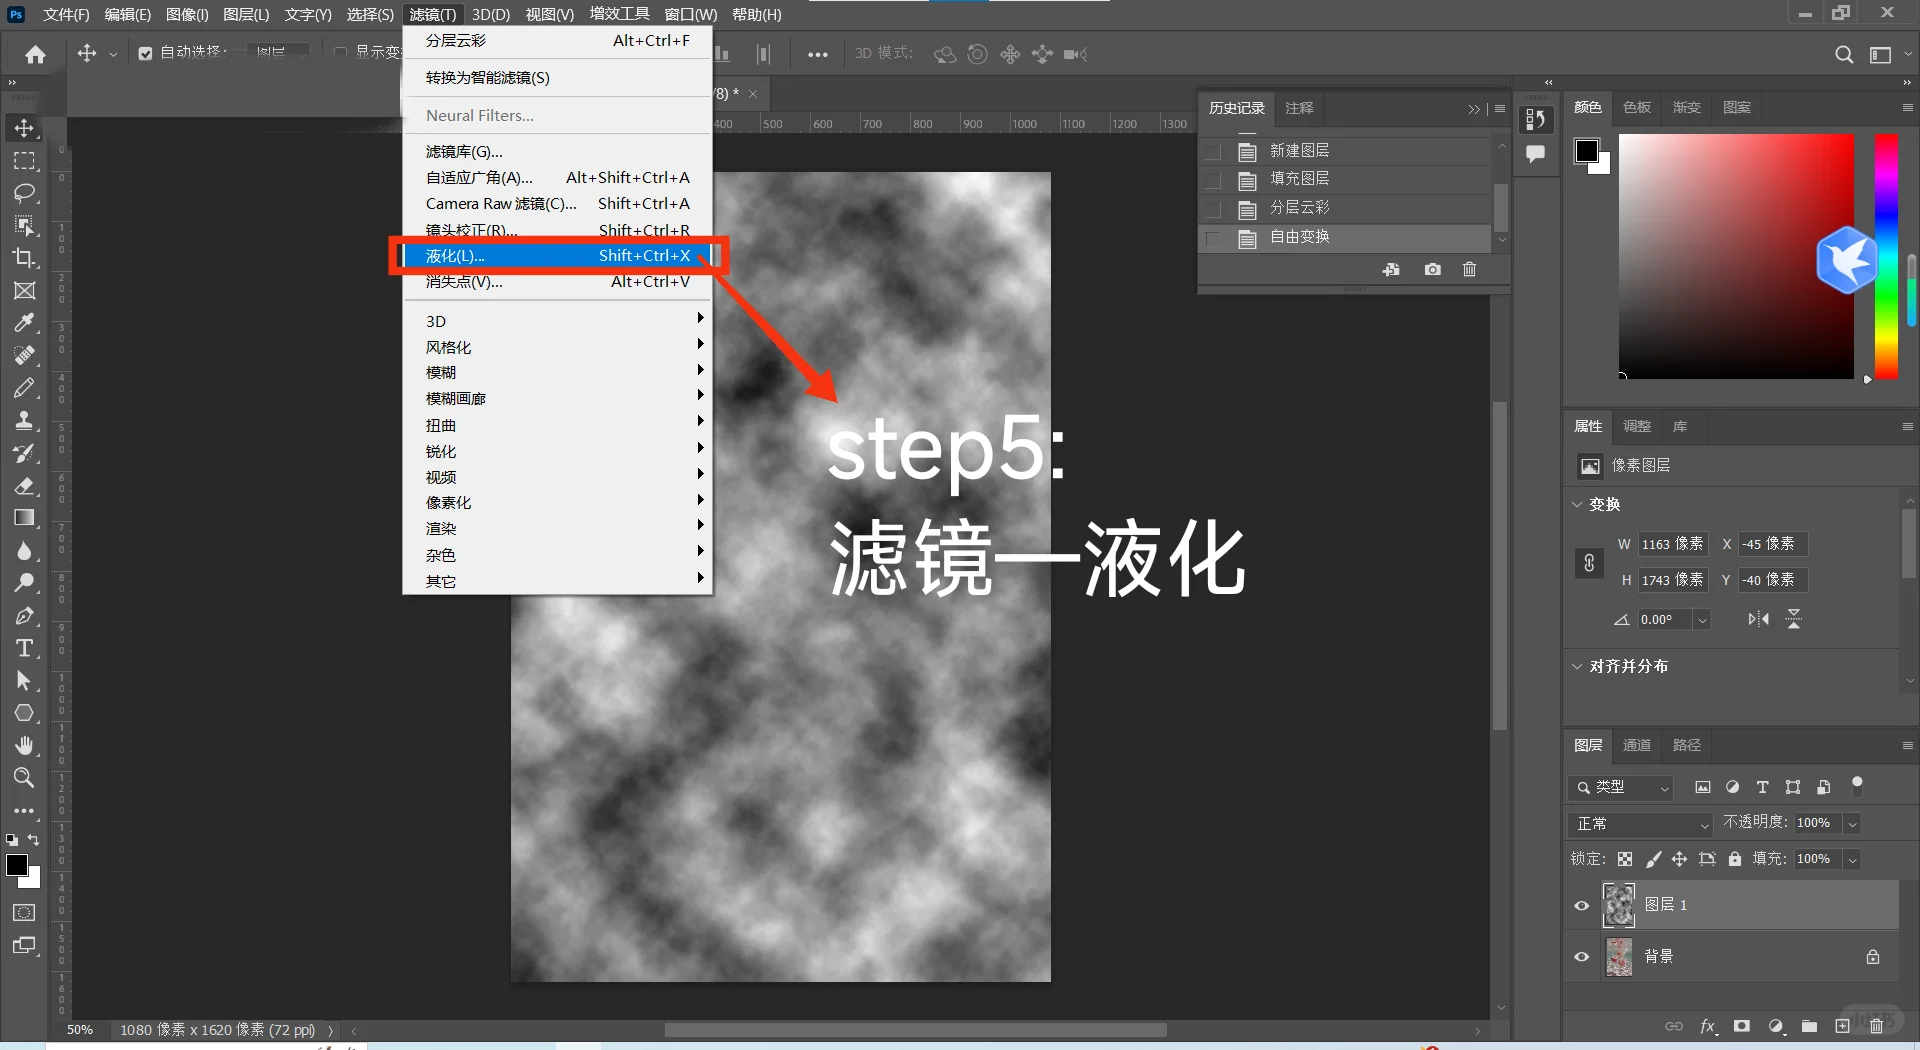Screen dimensions: 1920x1050
Task: Select the Move tool
Action: tap(25, 127)
